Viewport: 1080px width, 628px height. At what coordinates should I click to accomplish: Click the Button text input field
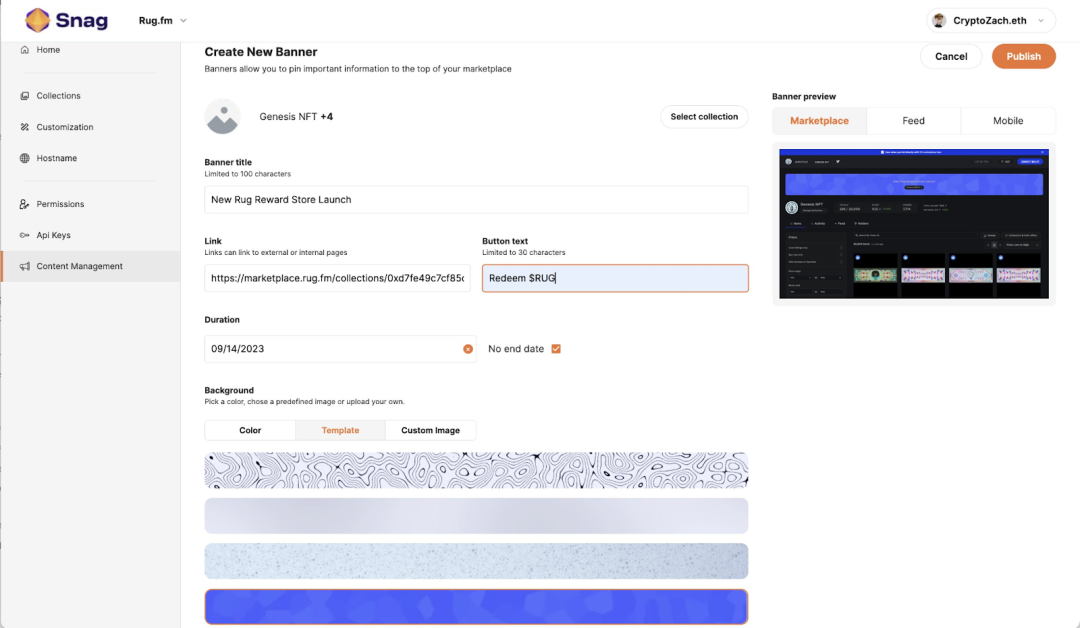pos(615,278)
